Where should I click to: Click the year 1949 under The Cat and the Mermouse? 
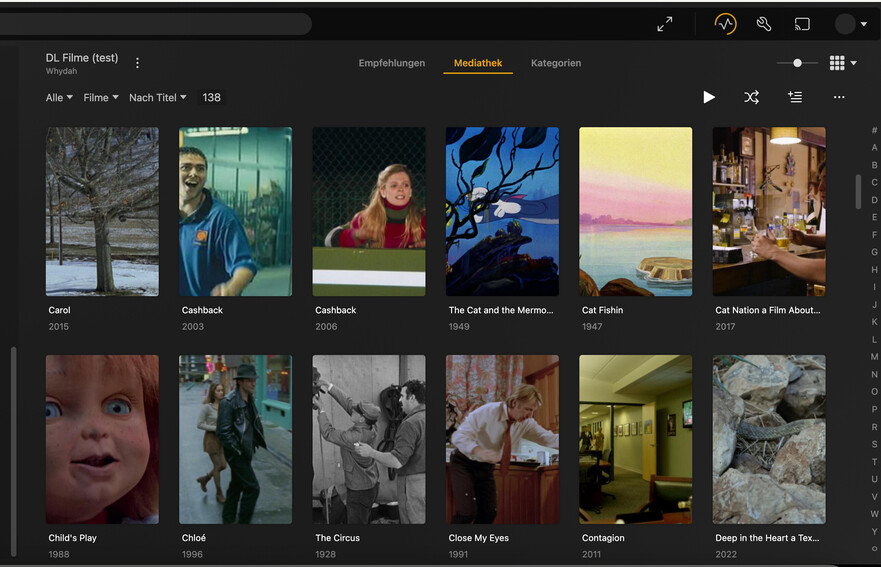click(x=458, y=326)
